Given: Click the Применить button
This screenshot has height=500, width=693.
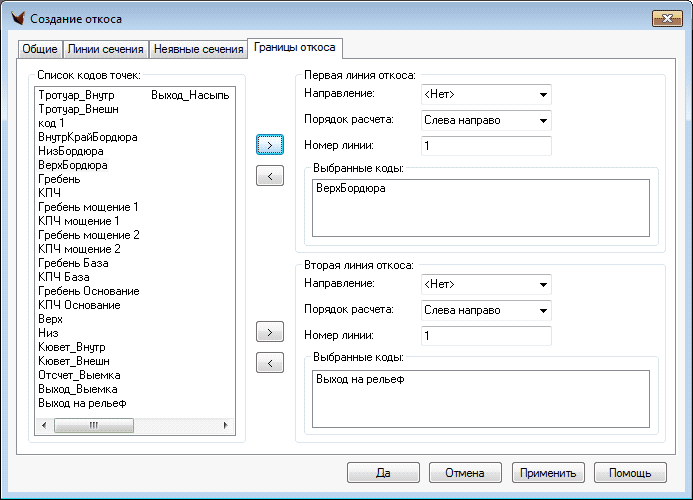Looking at the screenshot, I should [548, 473].
